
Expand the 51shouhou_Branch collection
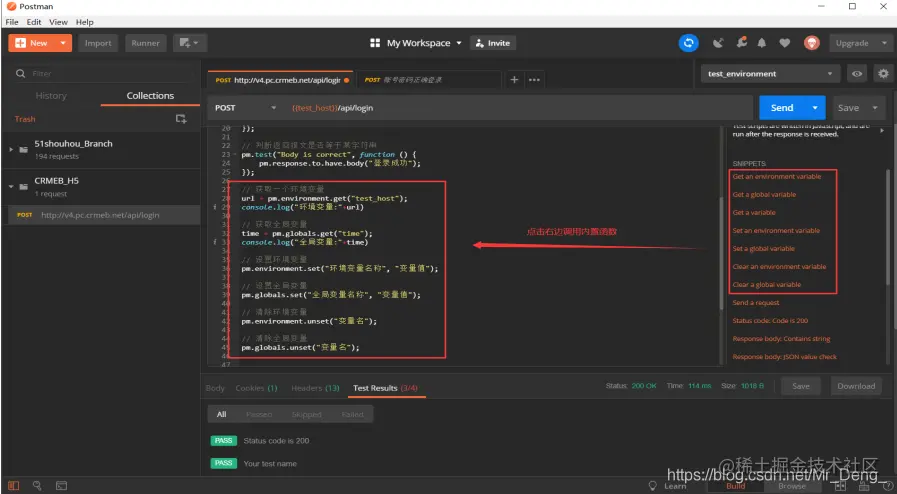coord(11,149)
